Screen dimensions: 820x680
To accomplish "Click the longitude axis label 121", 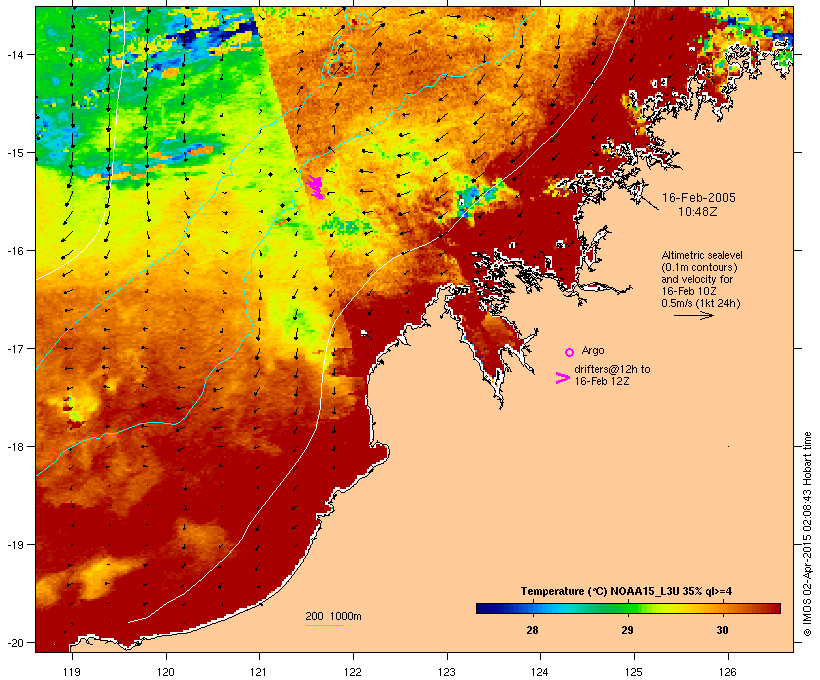I will (259, 672).
